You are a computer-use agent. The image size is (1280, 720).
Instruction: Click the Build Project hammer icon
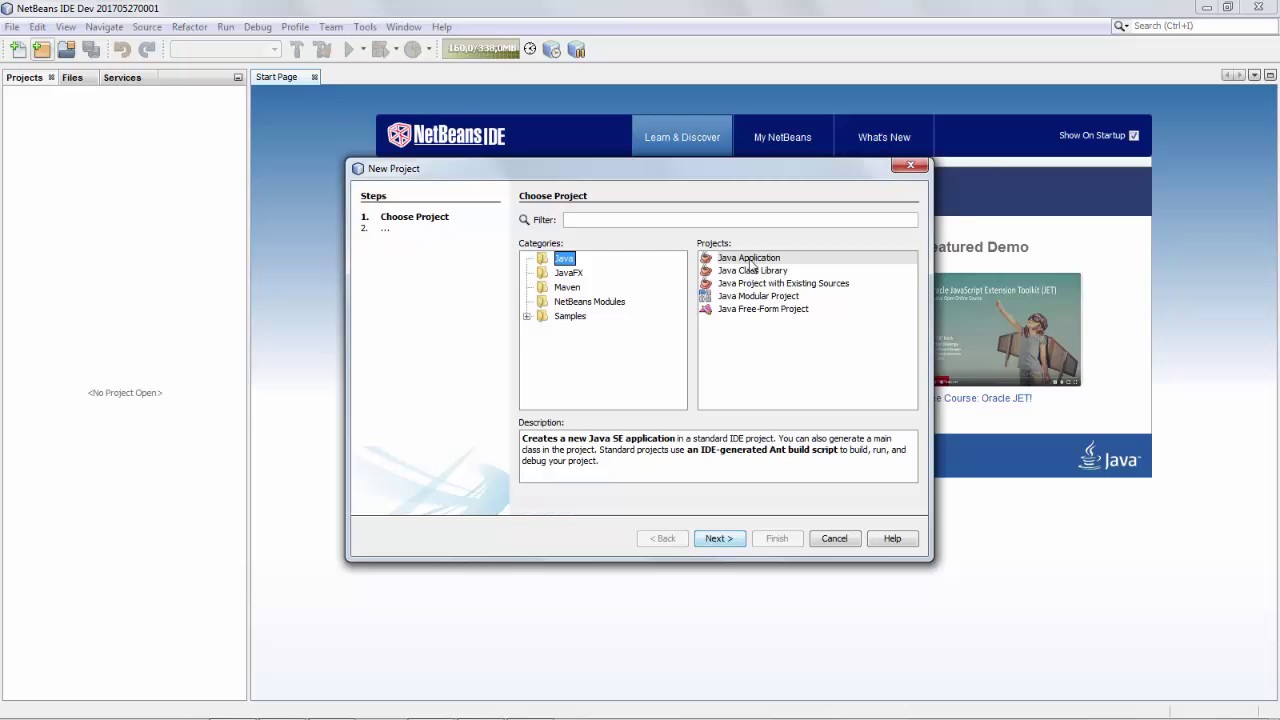point(297,49)
